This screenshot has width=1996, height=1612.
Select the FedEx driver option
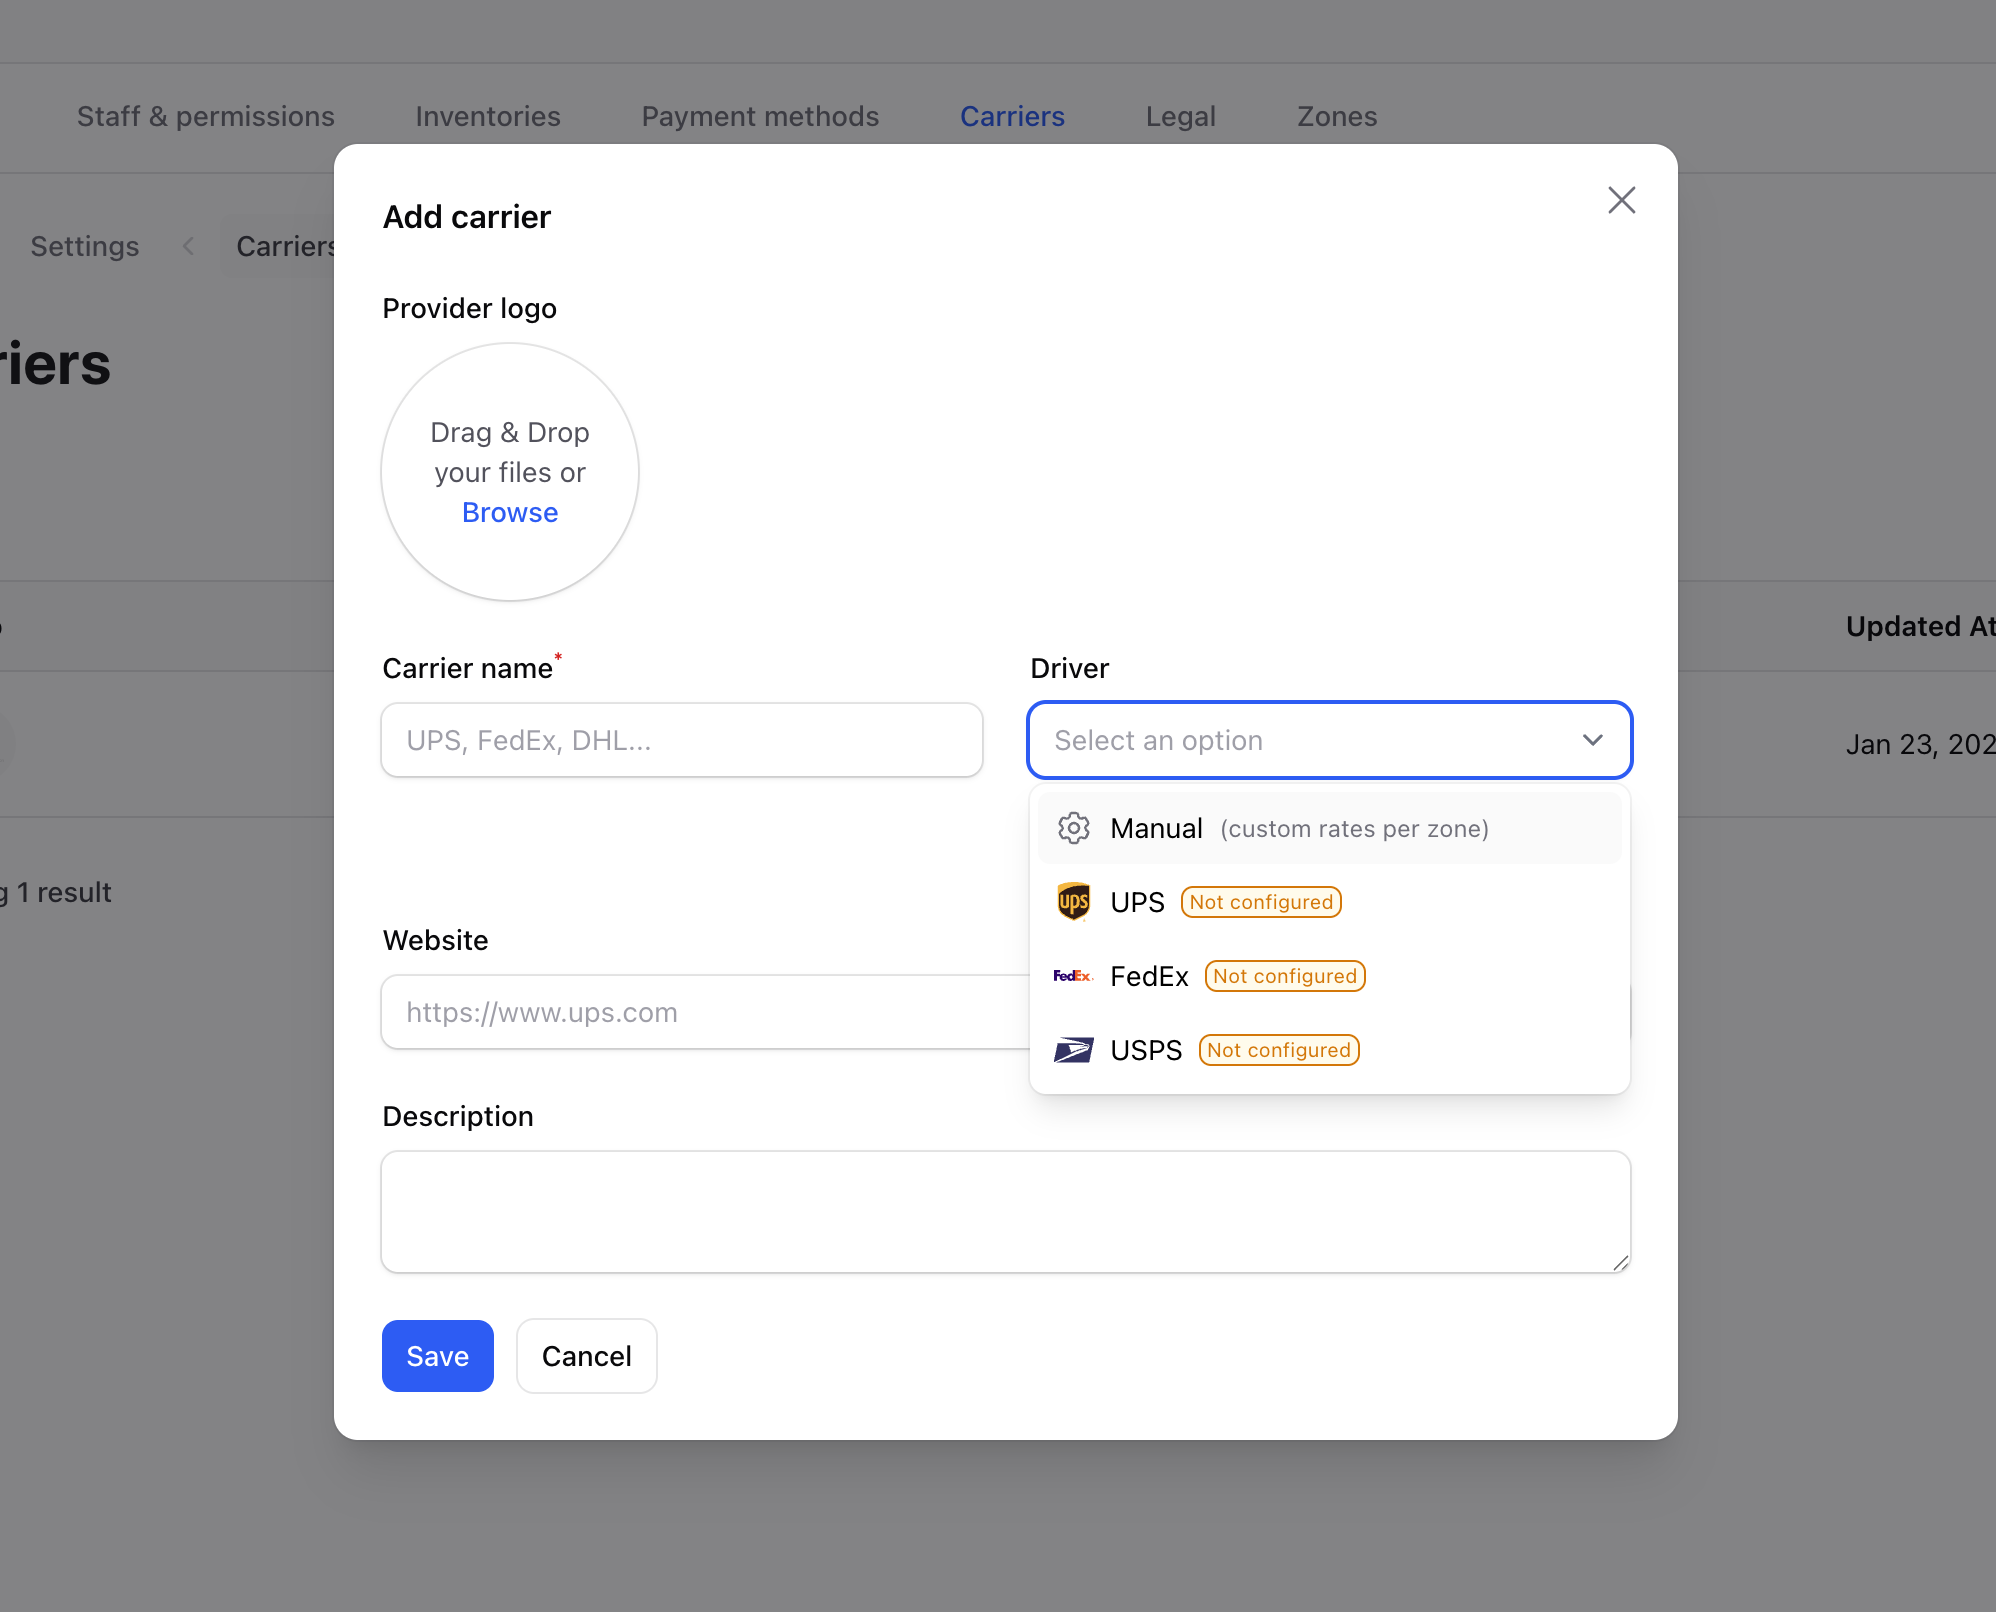pyautogui.click(x=1149, y=976)
